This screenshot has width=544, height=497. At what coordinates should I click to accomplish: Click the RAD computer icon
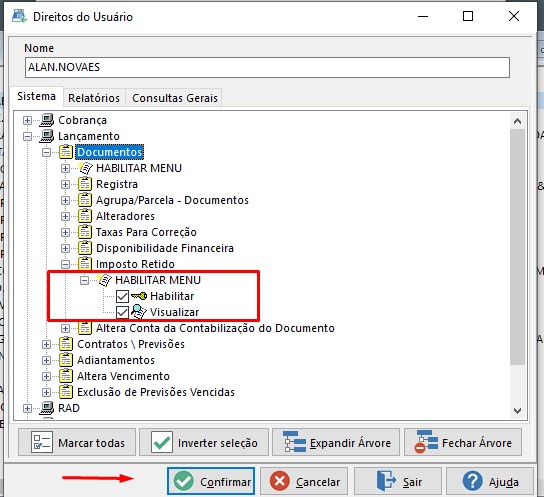47,408
